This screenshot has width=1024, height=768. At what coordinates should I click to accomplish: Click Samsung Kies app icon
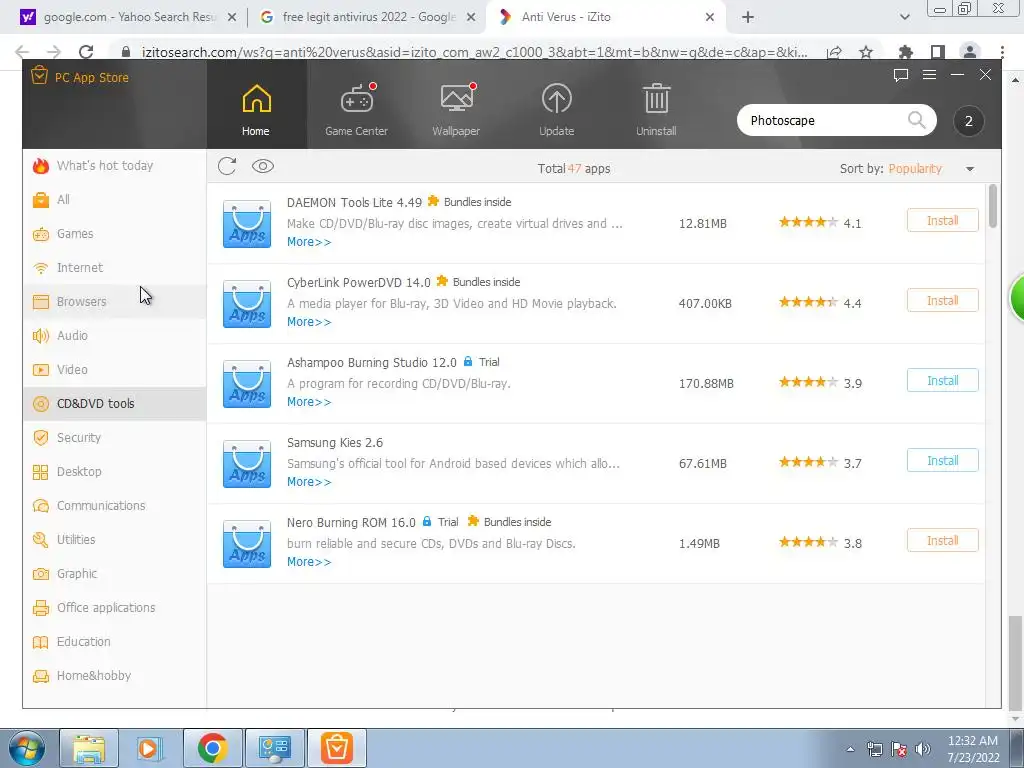(247, 464)
